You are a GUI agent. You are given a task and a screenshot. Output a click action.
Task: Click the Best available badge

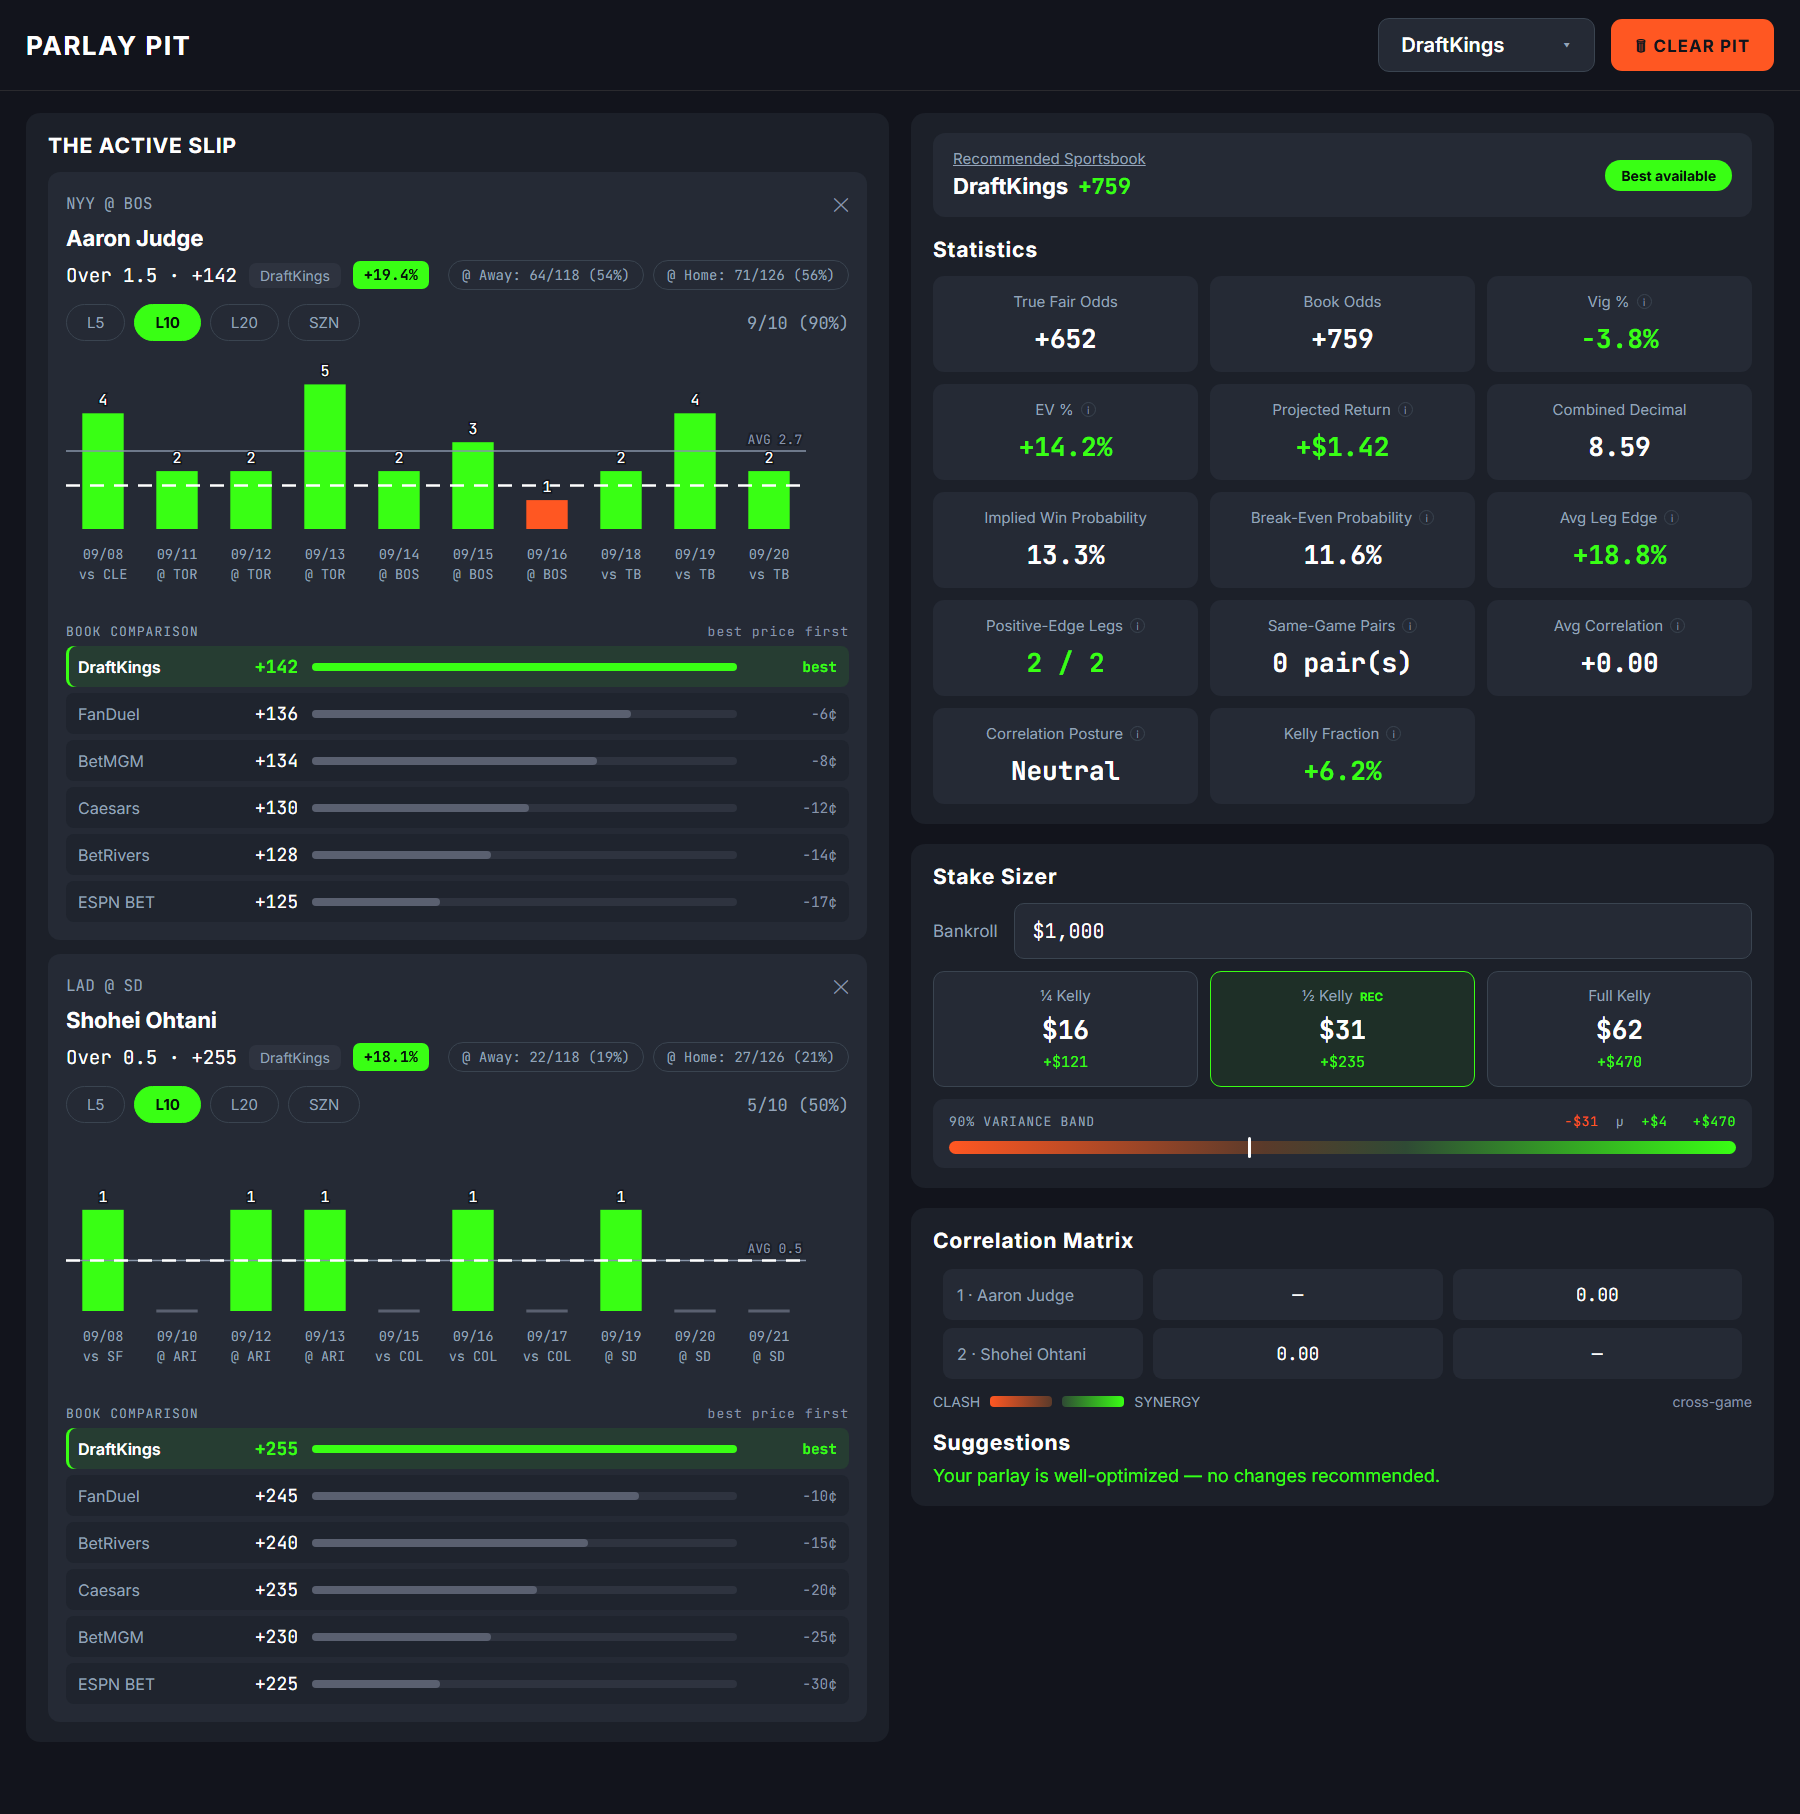click(1668, 176)
